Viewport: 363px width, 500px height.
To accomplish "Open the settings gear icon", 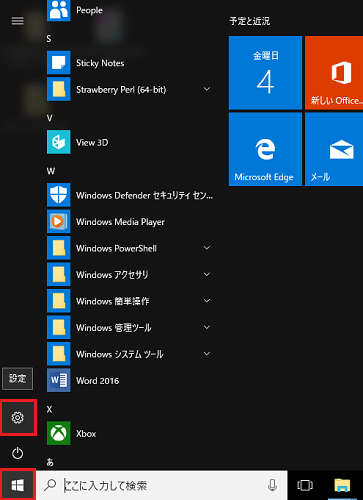I will (x=18, y=418).
